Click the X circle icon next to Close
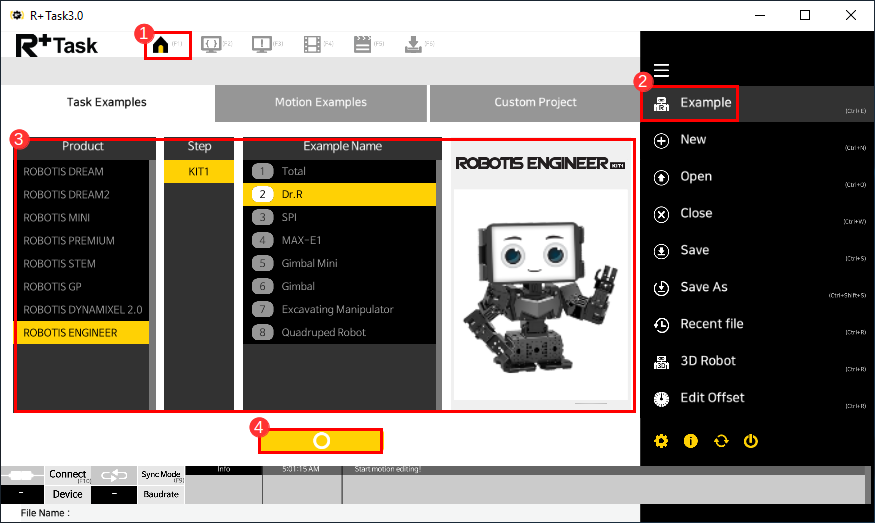Screen dimensions: 875x523 coord(661,214)
